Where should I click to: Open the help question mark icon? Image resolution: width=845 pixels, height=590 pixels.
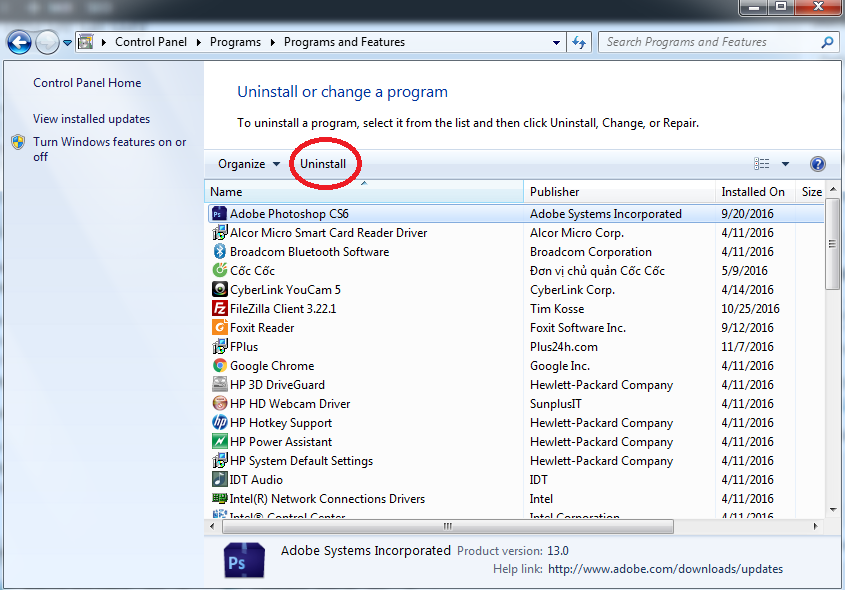coord(817,164)
